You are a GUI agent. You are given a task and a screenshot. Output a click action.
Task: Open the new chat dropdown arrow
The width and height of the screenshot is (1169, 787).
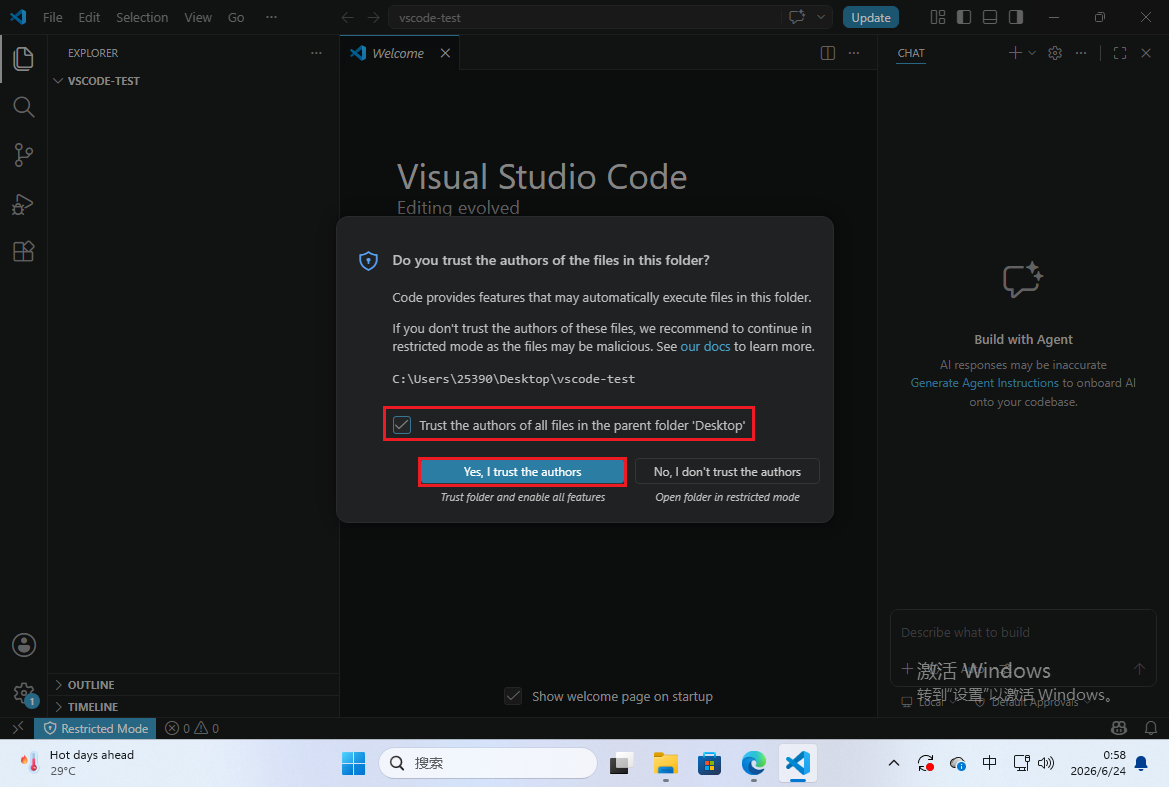click(1032, 53)
